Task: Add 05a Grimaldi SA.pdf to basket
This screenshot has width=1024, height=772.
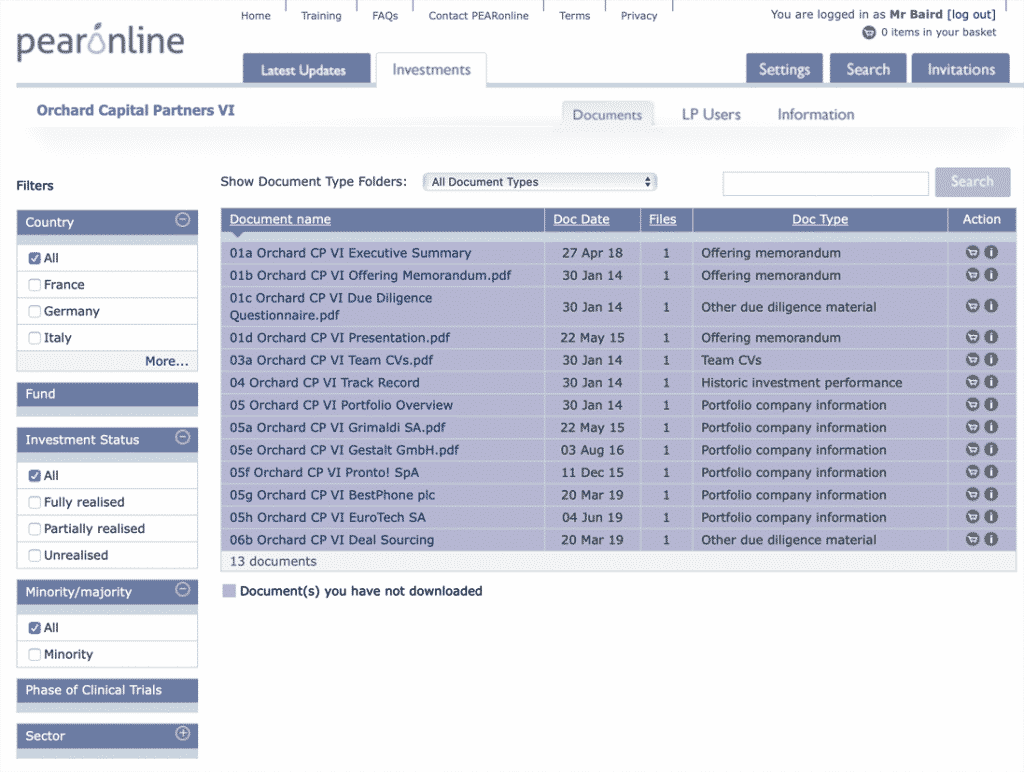Action: (x=972, y=427)
